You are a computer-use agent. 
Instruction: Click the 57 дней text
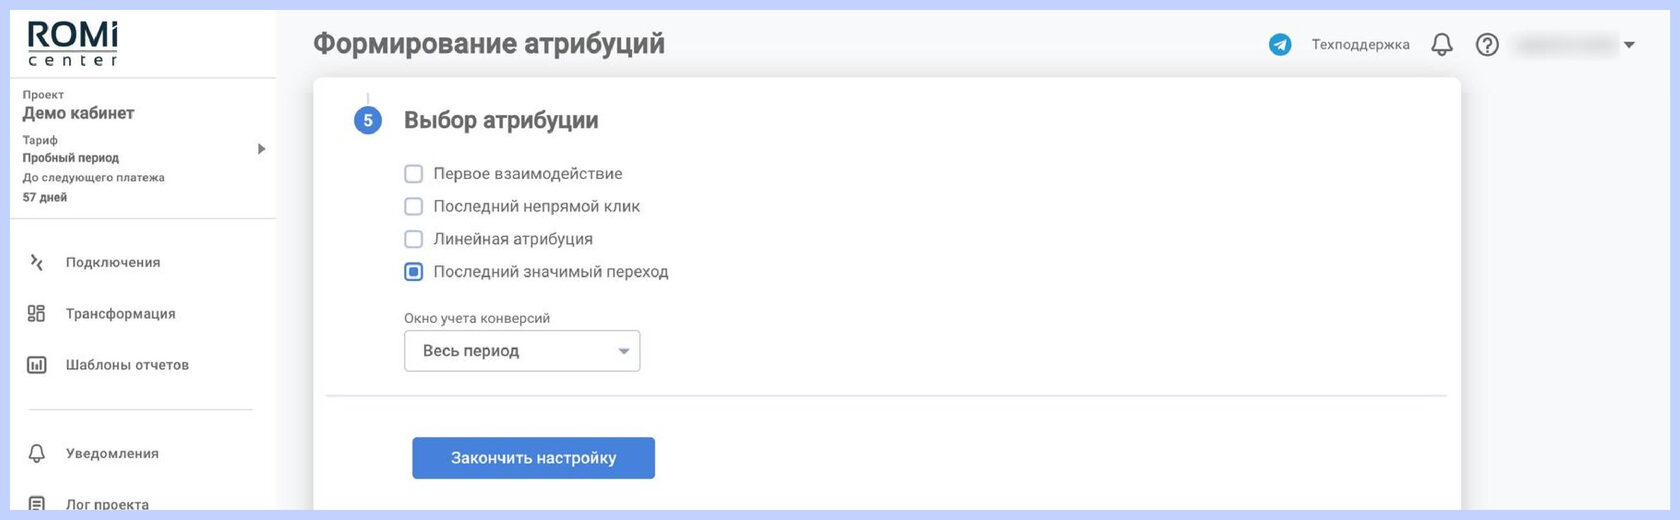click(45, 197)
